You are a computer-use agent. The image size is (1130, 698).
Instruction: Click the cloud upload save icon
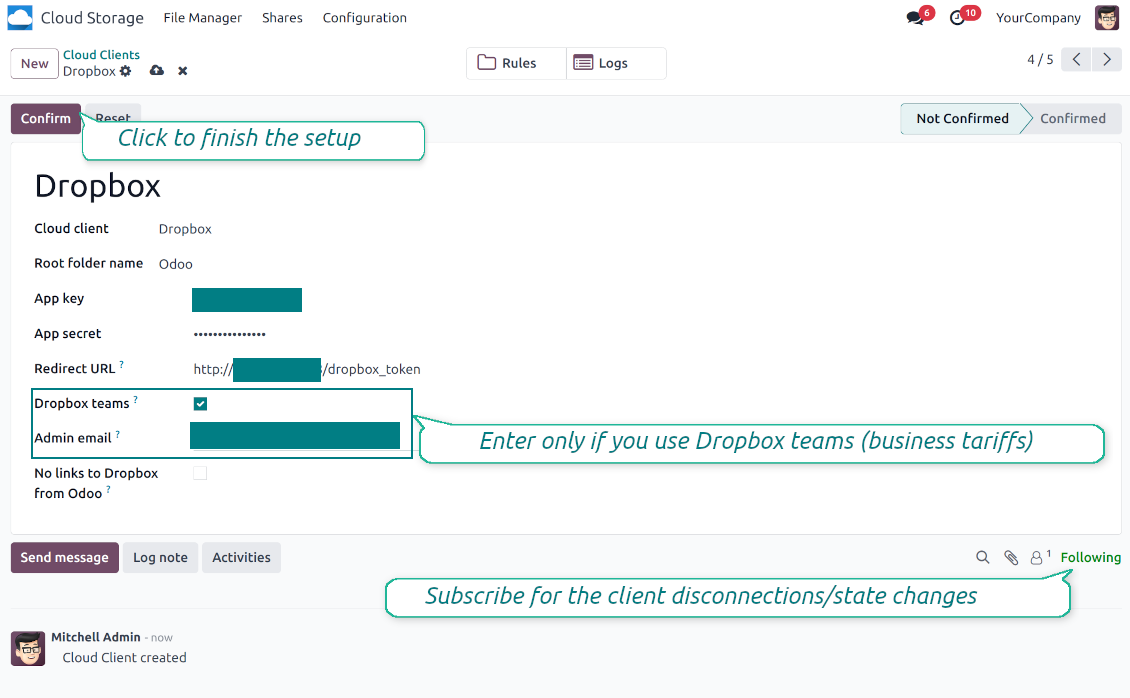click(x=156, y=71)
